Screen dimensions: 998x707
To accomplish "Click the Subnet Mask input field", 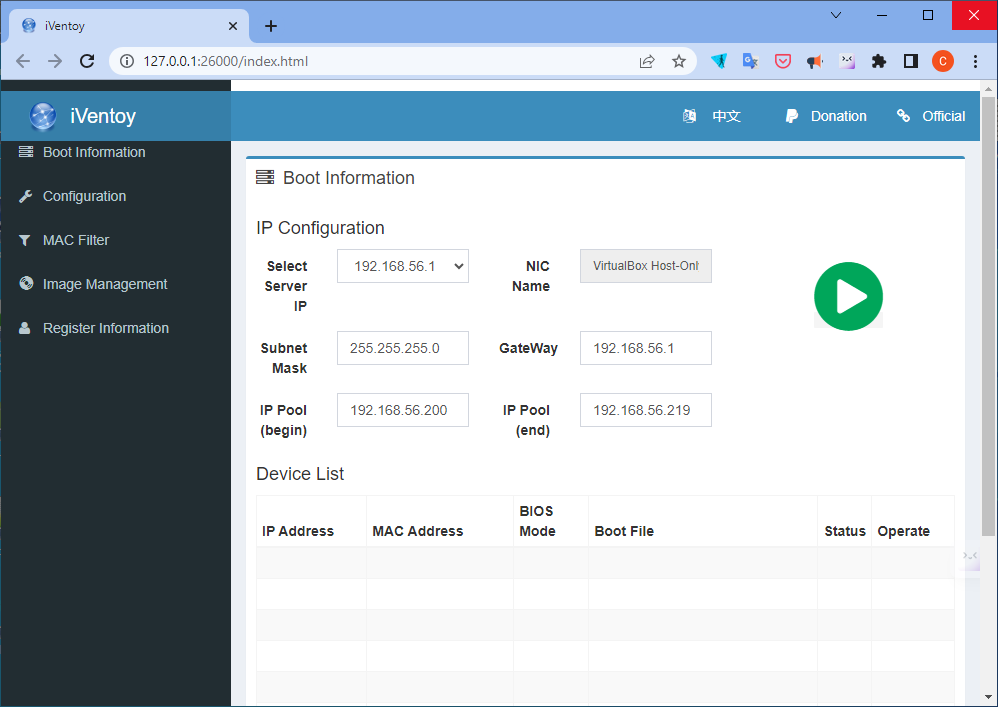I will [403, 348].
